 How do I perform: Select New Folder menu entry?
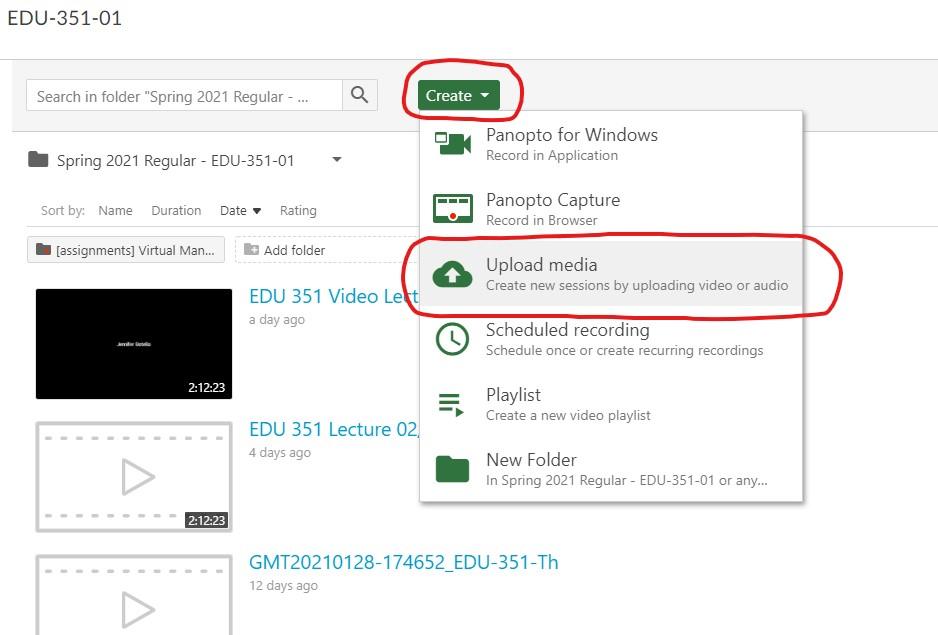pos(611,469)
